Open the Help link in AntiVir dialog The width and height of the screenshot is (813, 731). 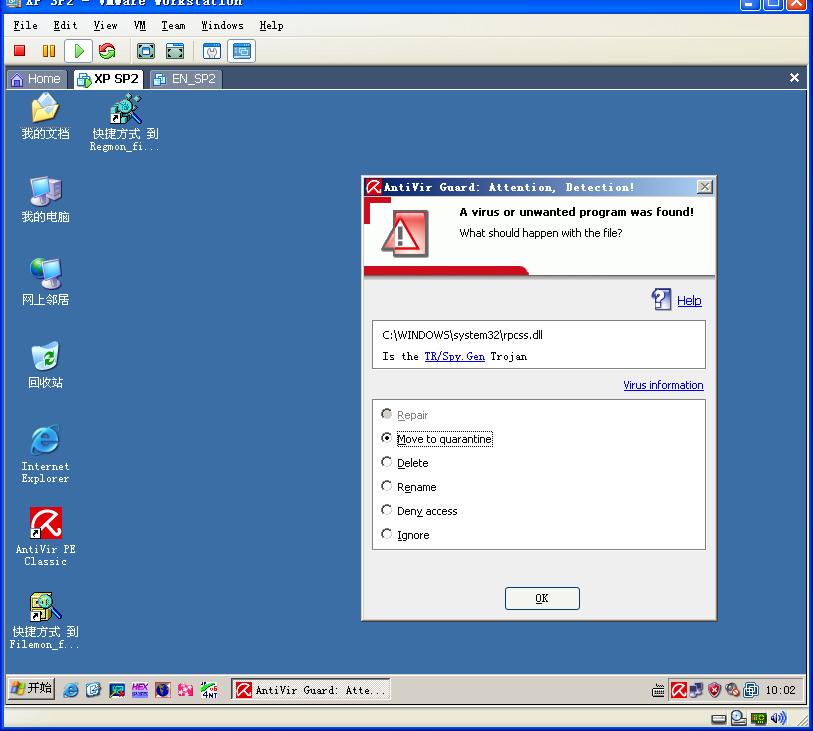click(x=689, y=301)
